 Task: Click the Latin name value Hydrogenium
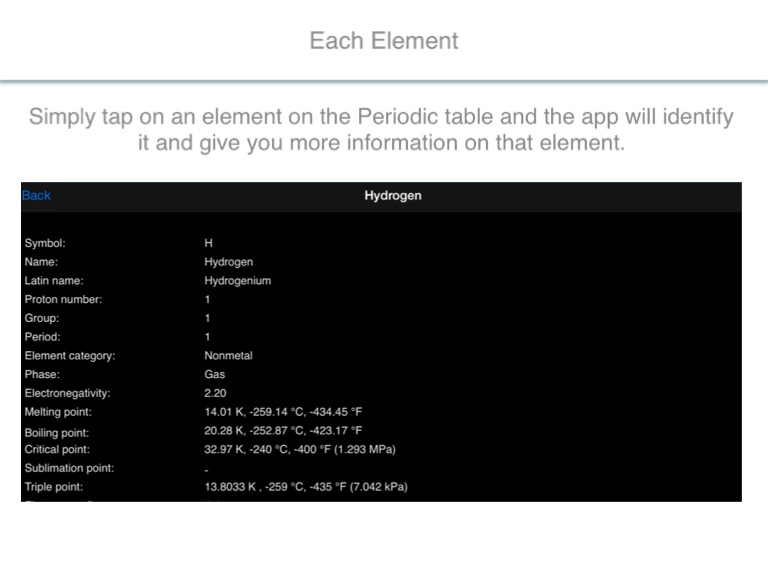[237, 281]
